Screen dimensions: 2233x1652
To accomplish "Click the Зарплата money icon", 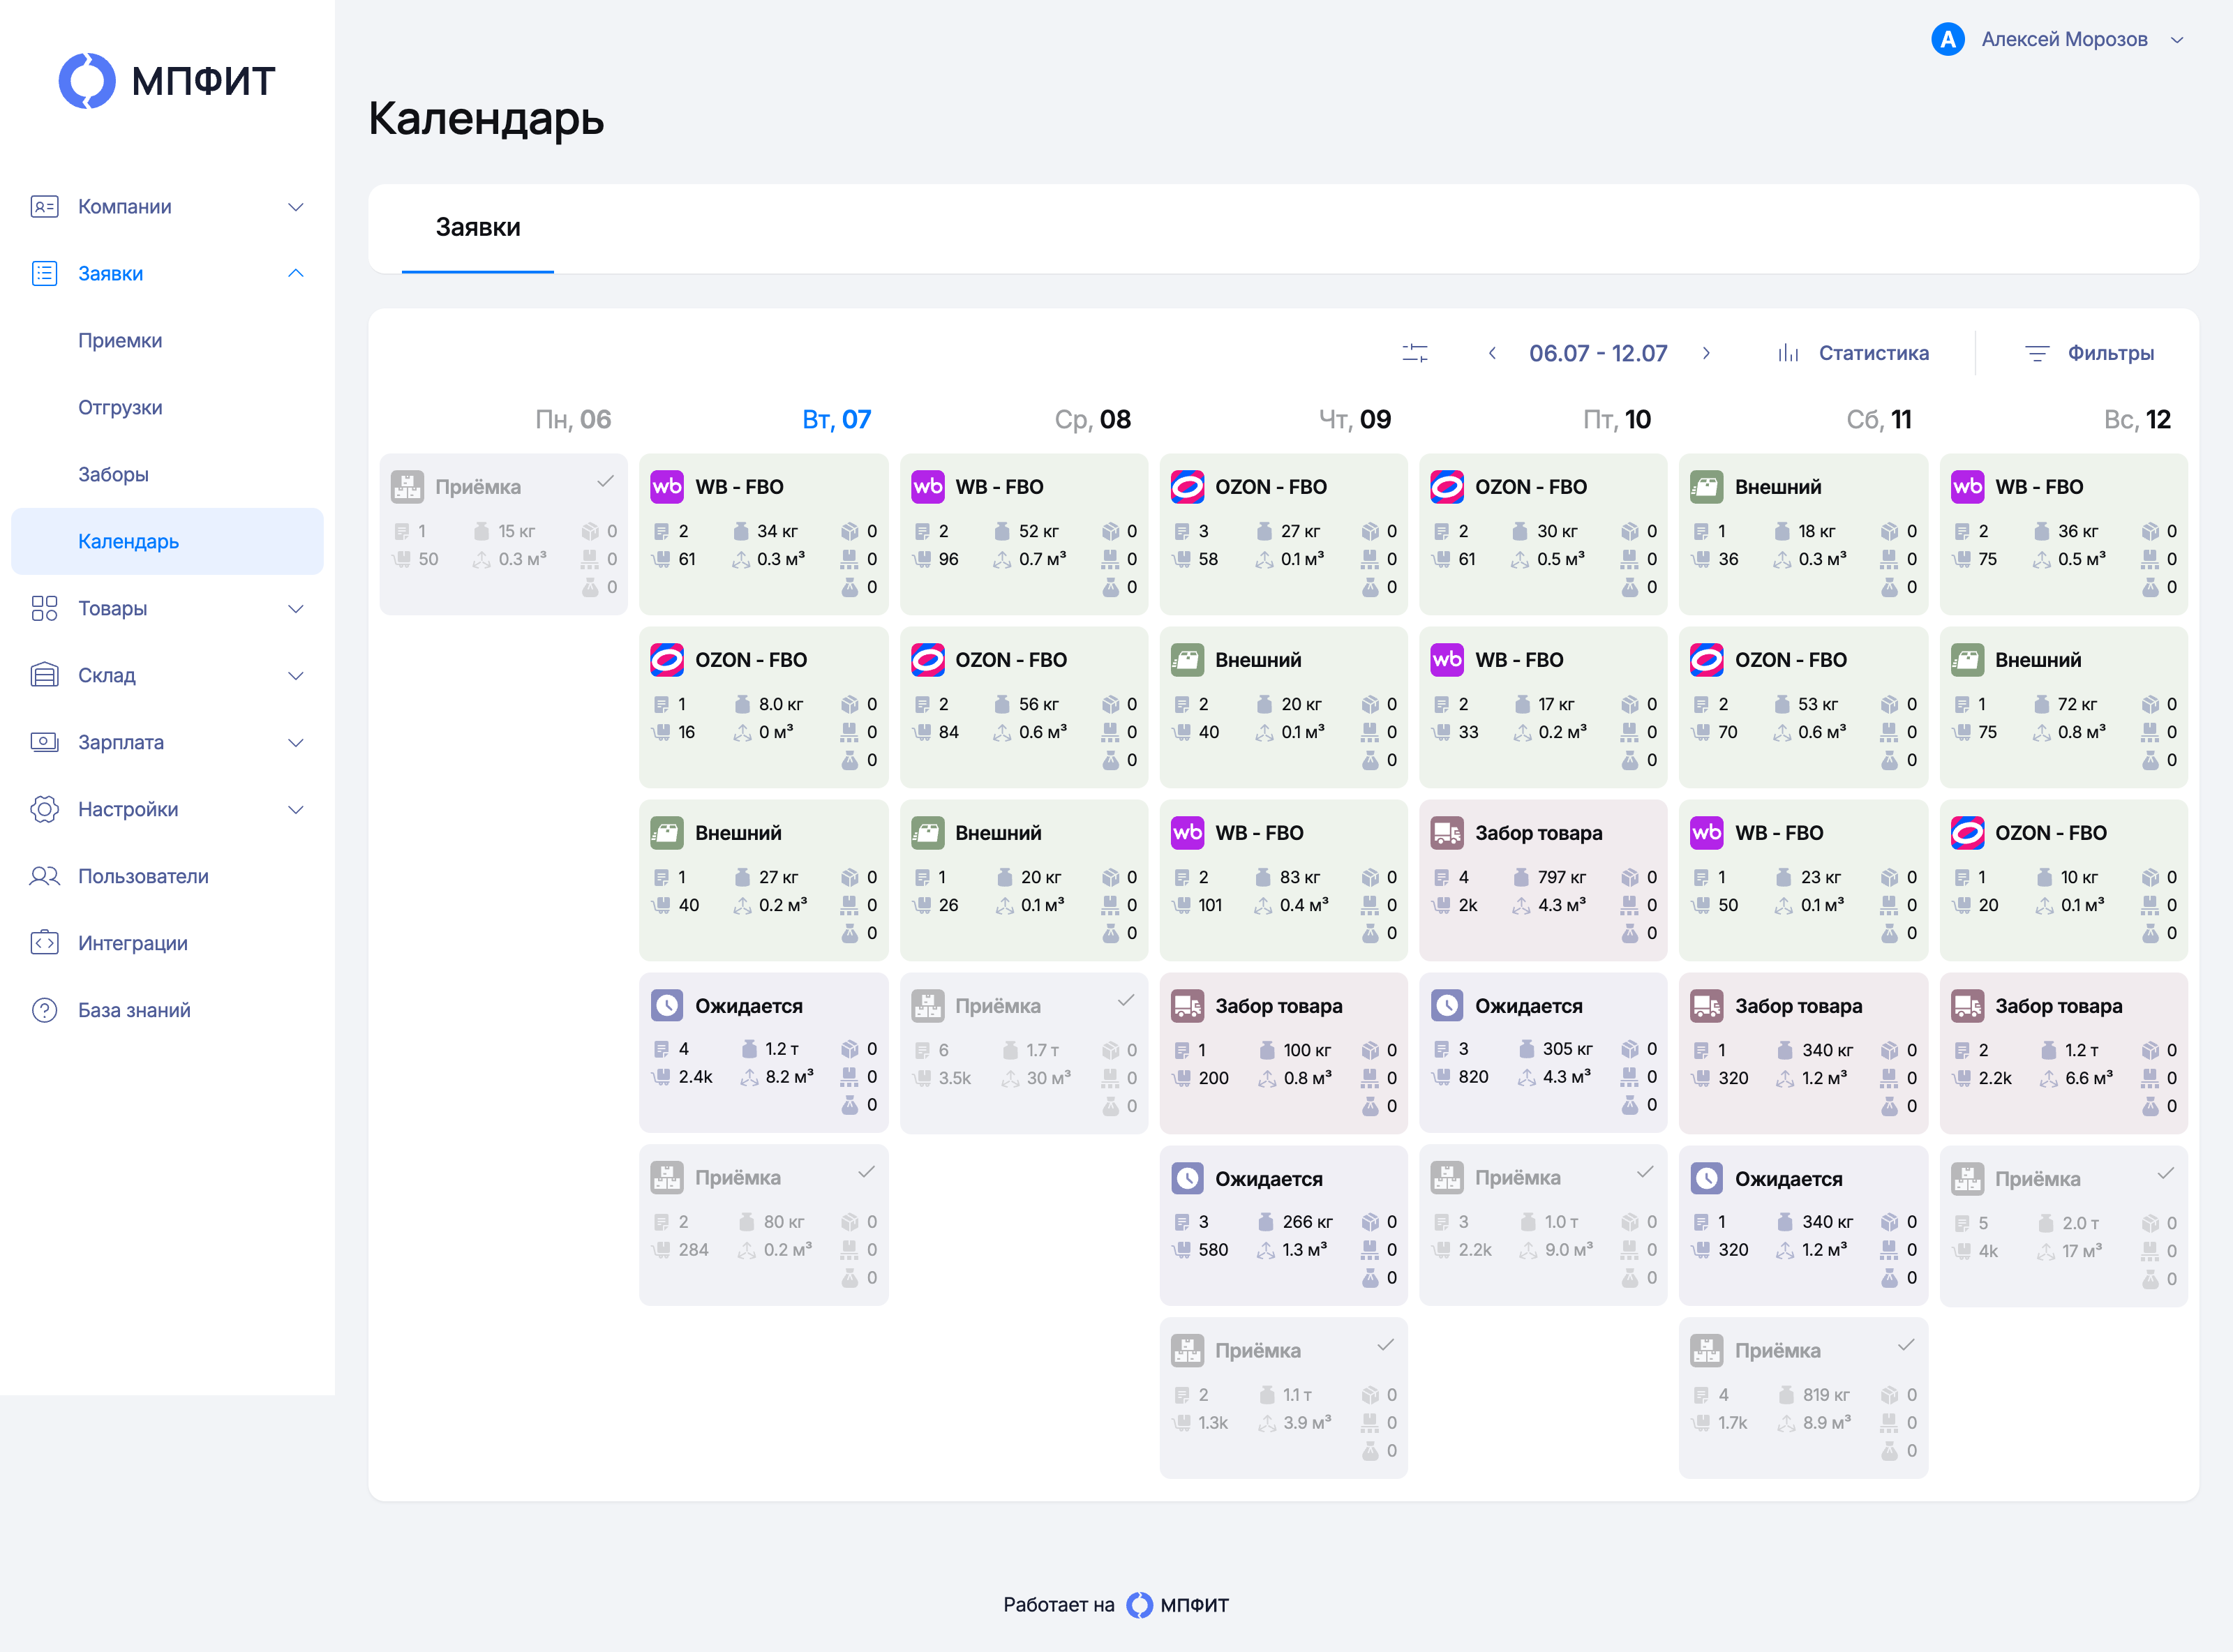I will click(x=44, y=742).
